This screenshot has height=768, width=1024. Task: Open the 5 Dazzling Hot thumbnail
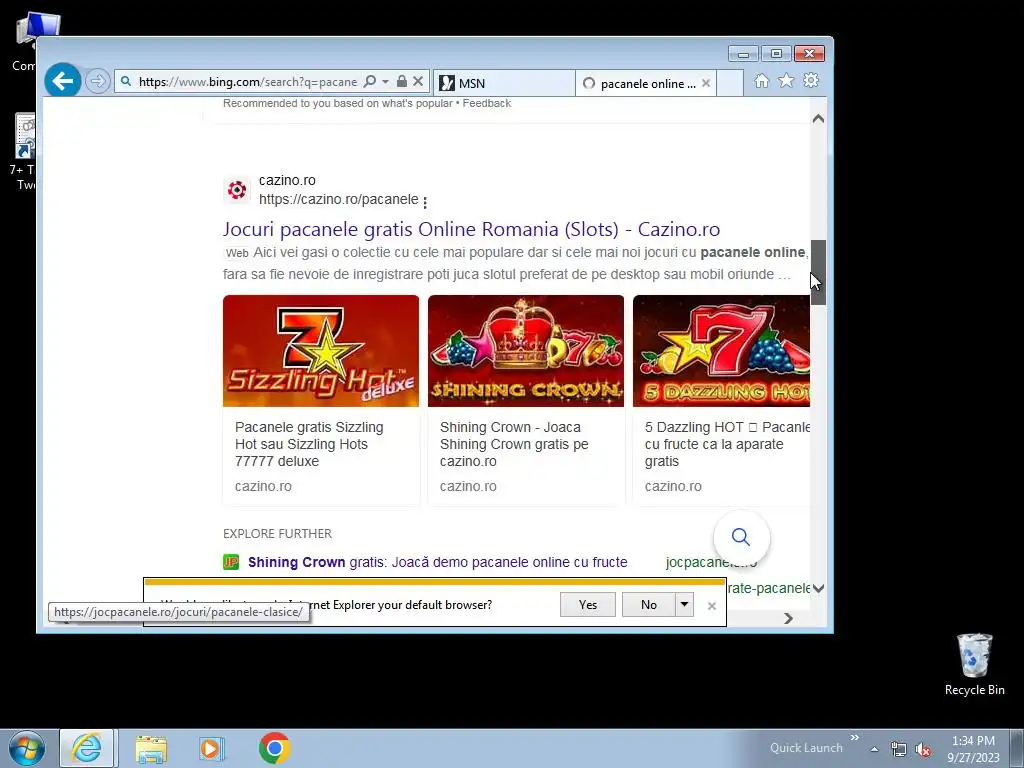coord(721,351)
